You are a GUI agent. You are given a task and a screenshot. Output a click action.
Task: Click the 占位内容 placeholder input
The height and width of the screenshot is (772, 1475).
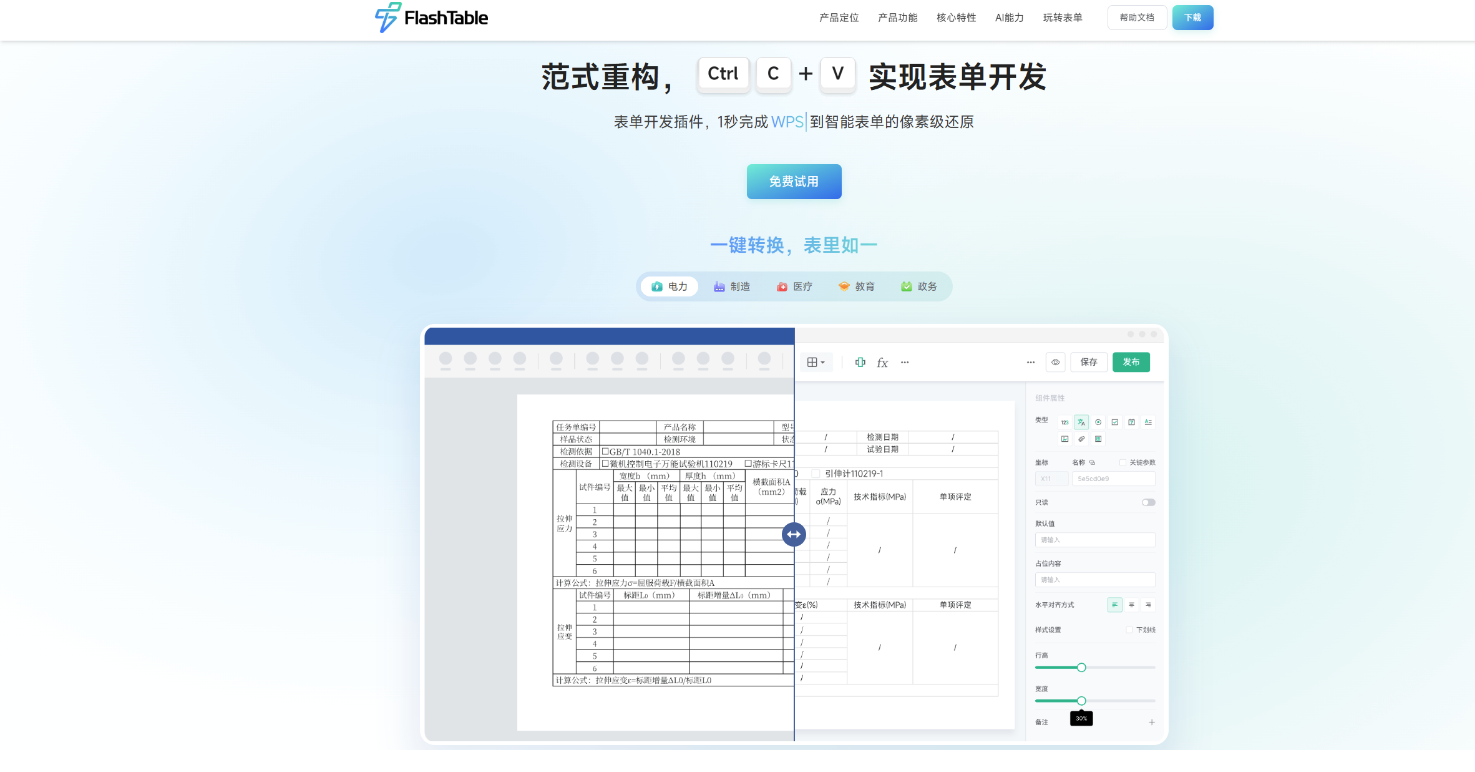[1095, 580]
